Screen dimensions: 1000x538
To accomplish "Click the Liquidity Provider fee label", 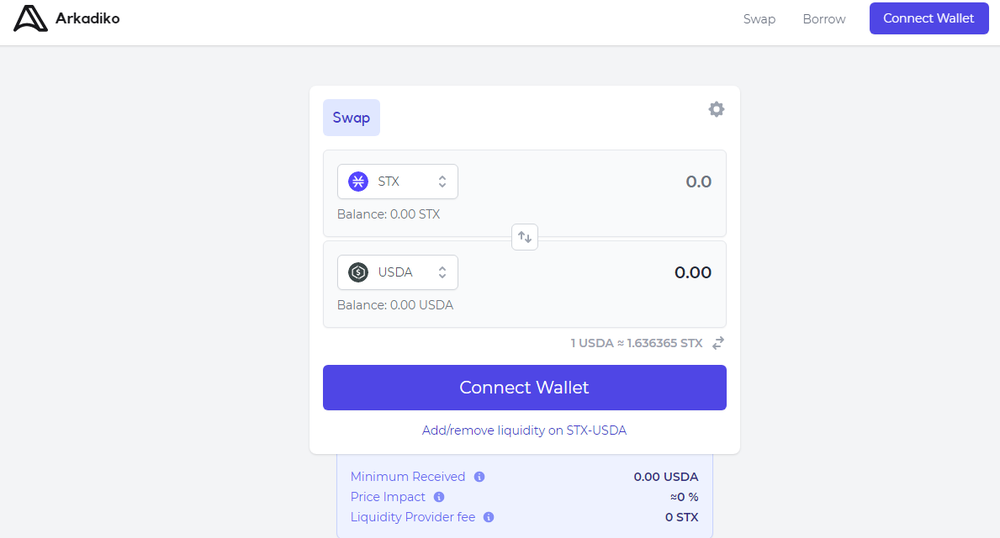I will pos(413,517).
